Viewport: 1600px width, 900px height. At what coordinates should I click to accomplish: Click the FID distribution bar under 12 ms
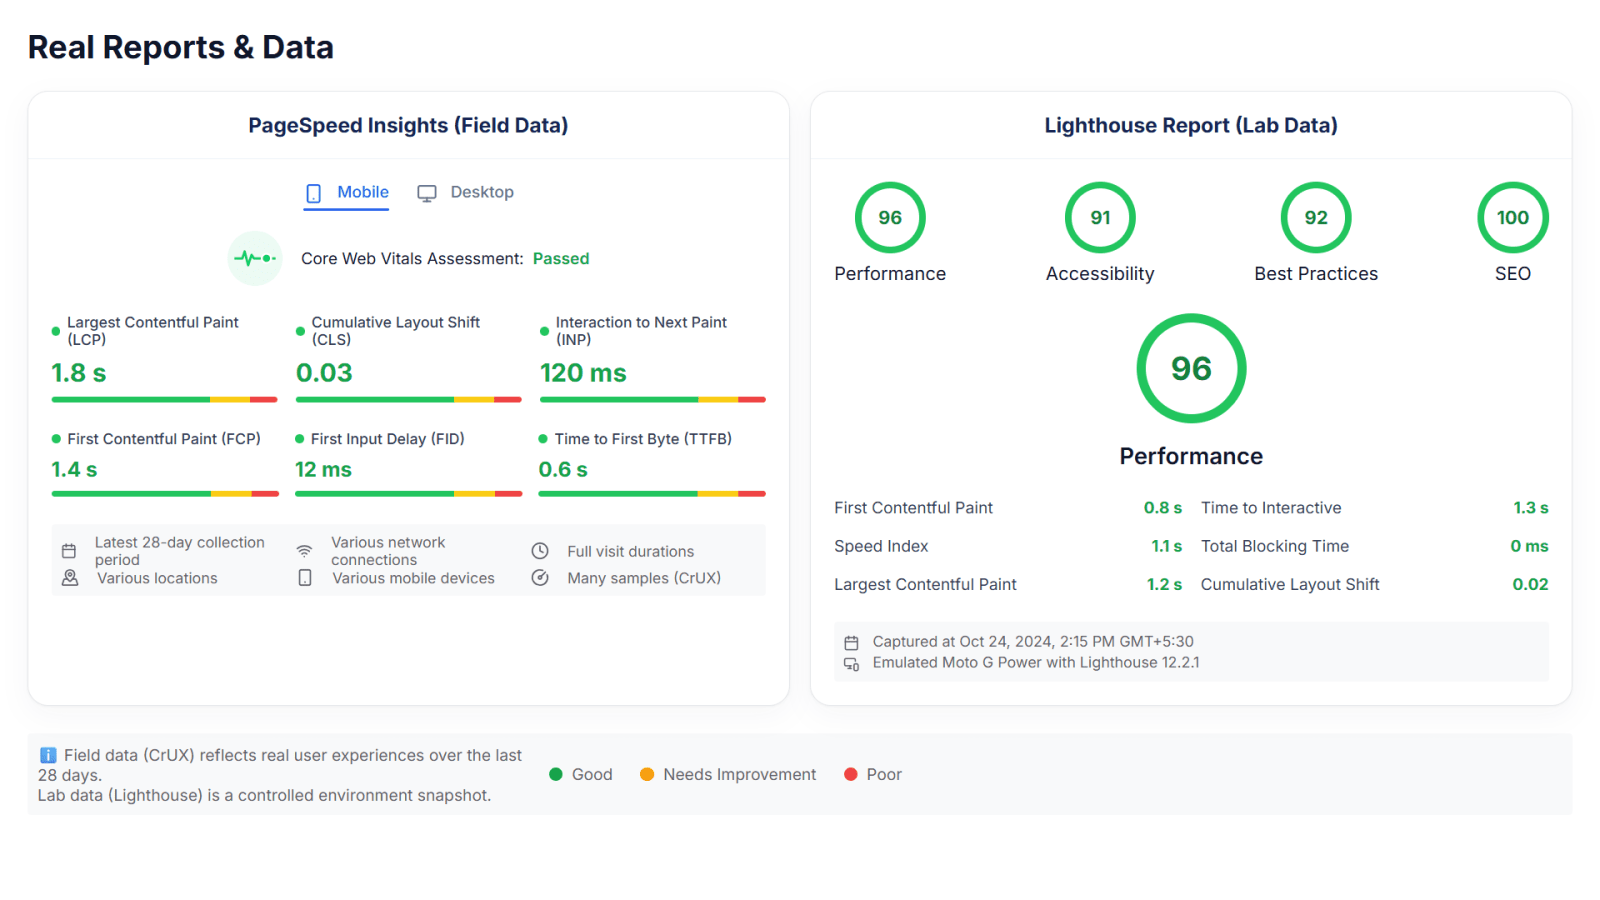(x=409, y=494)
